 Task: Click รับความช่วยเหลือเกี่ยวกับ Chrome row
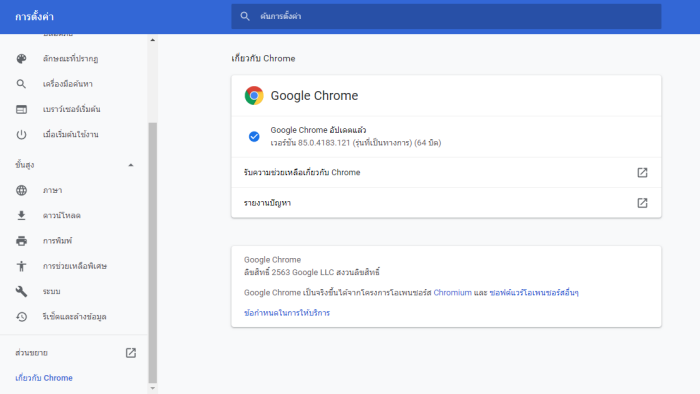point(446,173)
